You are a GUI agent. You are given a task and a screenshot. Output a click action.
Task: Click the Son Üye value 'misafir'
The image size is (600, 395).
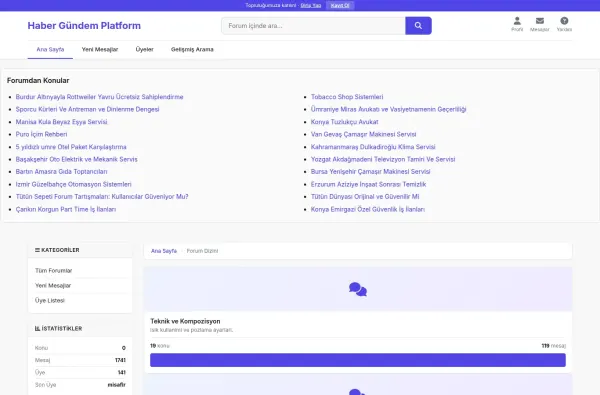tap(117, 385)
